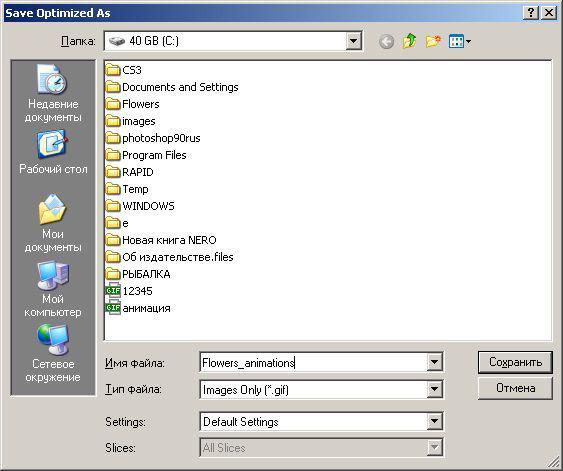Open Мой компьютер in sidebar
The width and height of the screenshot is (563, 471).
(53, 289)
